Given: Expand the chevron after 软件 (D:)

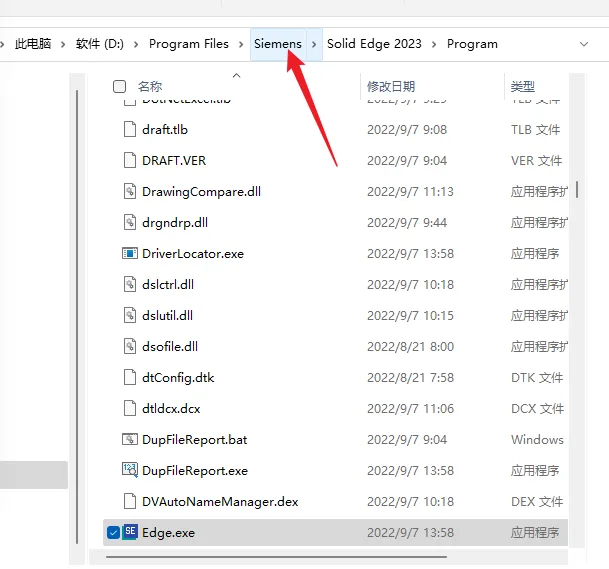Looking at the screenshot, I should 136,44.
